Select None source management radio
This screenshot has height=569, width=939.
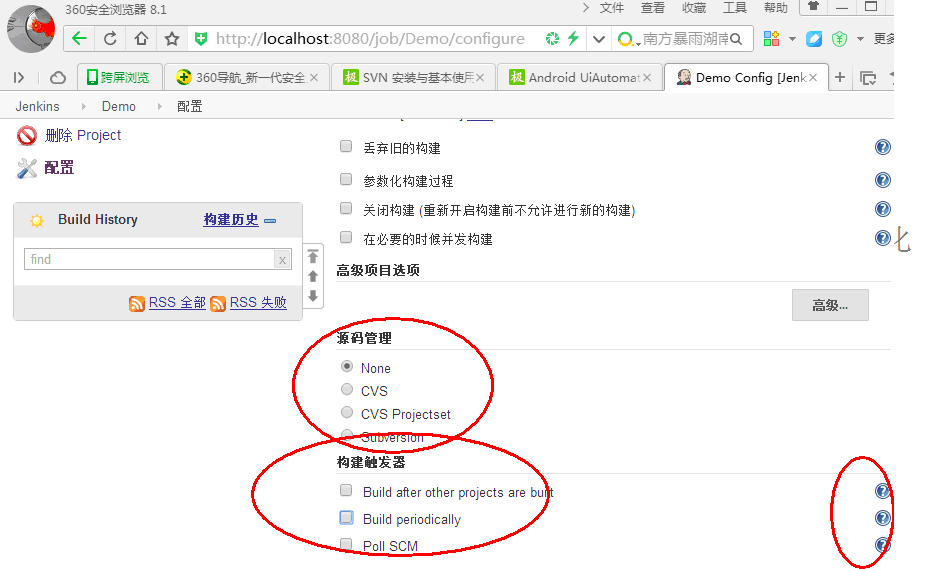click(347, 366)
